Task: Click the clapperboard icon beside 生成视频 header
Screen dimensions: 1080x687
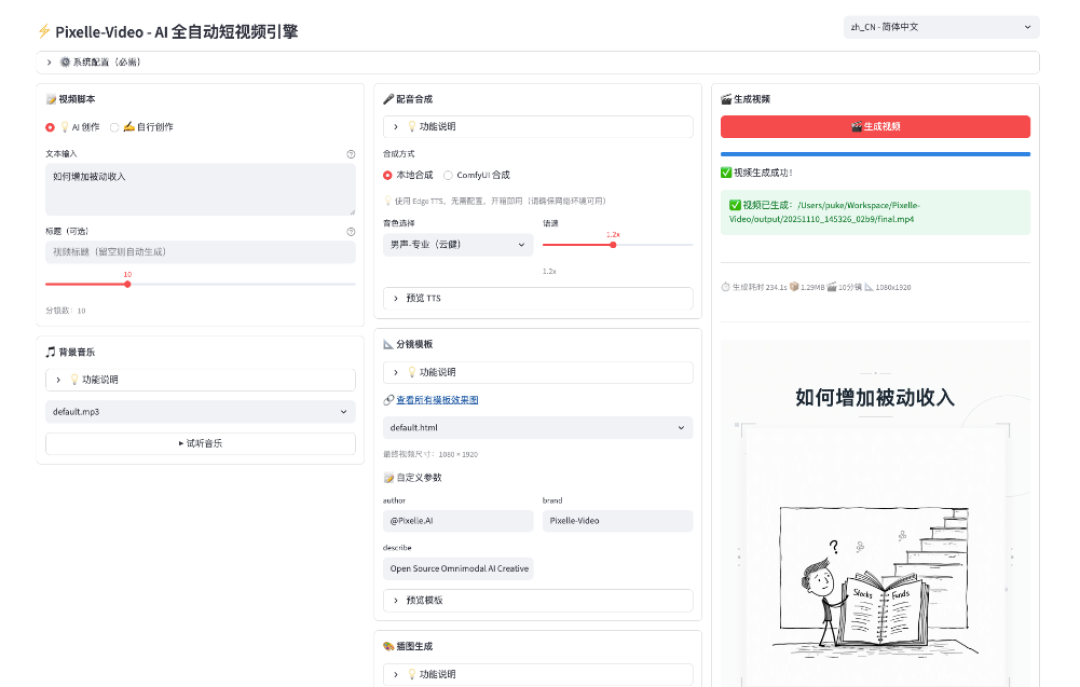Action: click(726, 99)
